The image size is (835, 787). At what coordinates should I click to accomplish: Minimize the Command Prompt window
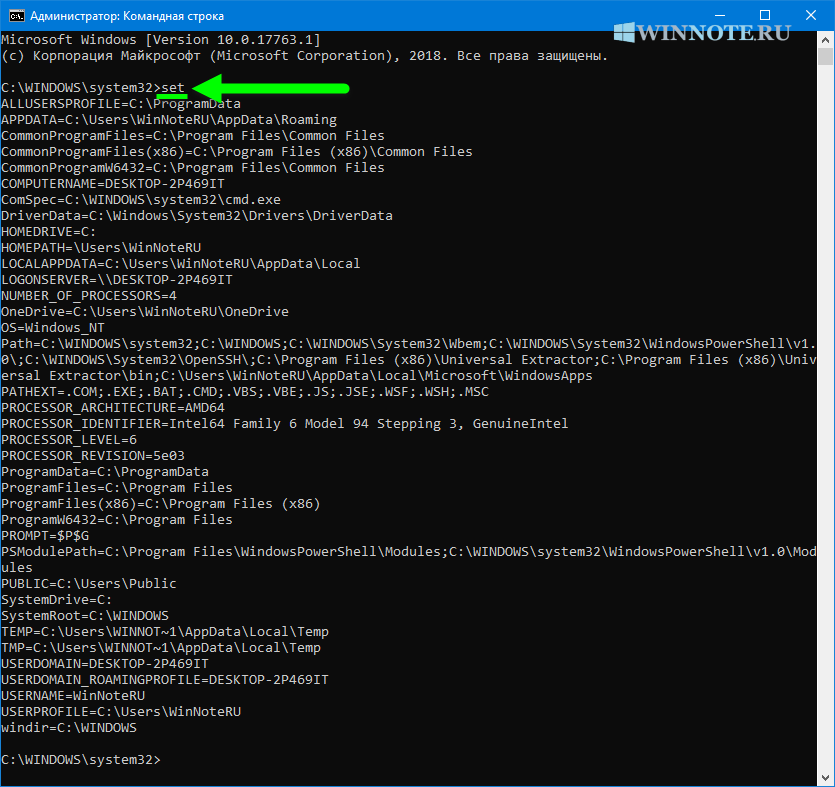coord(718,15)
